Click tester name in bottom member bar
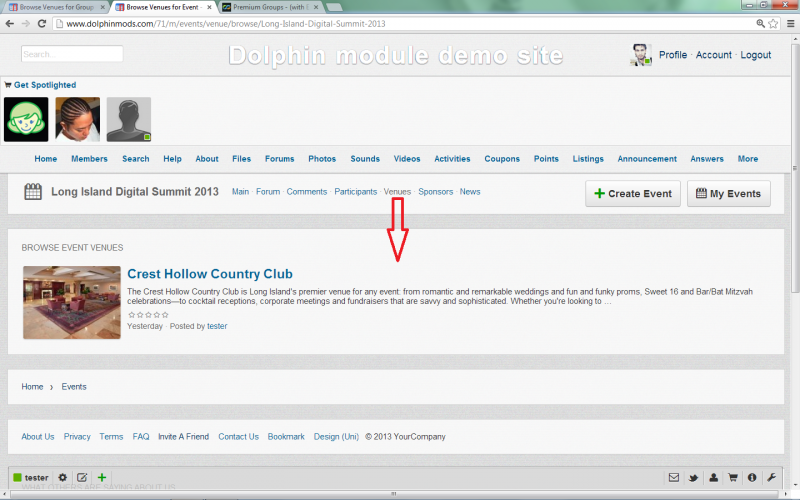The height and width of the screenshot is (500, 800). click(x=36, y=478)
